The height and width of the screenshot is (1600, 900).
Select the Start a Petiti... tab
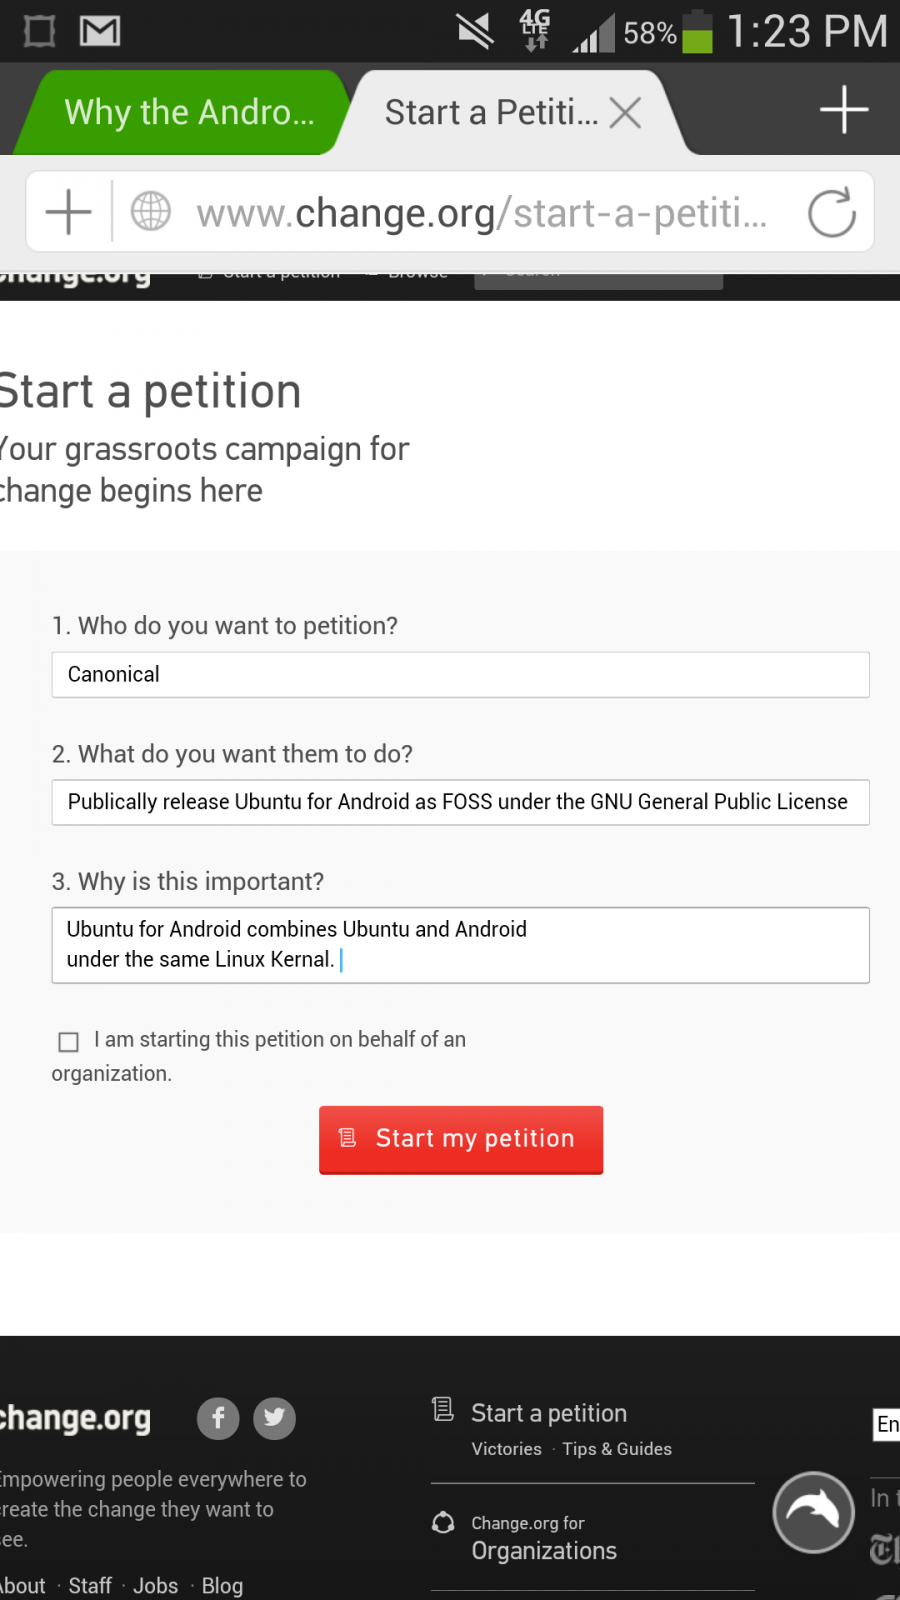click(x=490, y=113)
